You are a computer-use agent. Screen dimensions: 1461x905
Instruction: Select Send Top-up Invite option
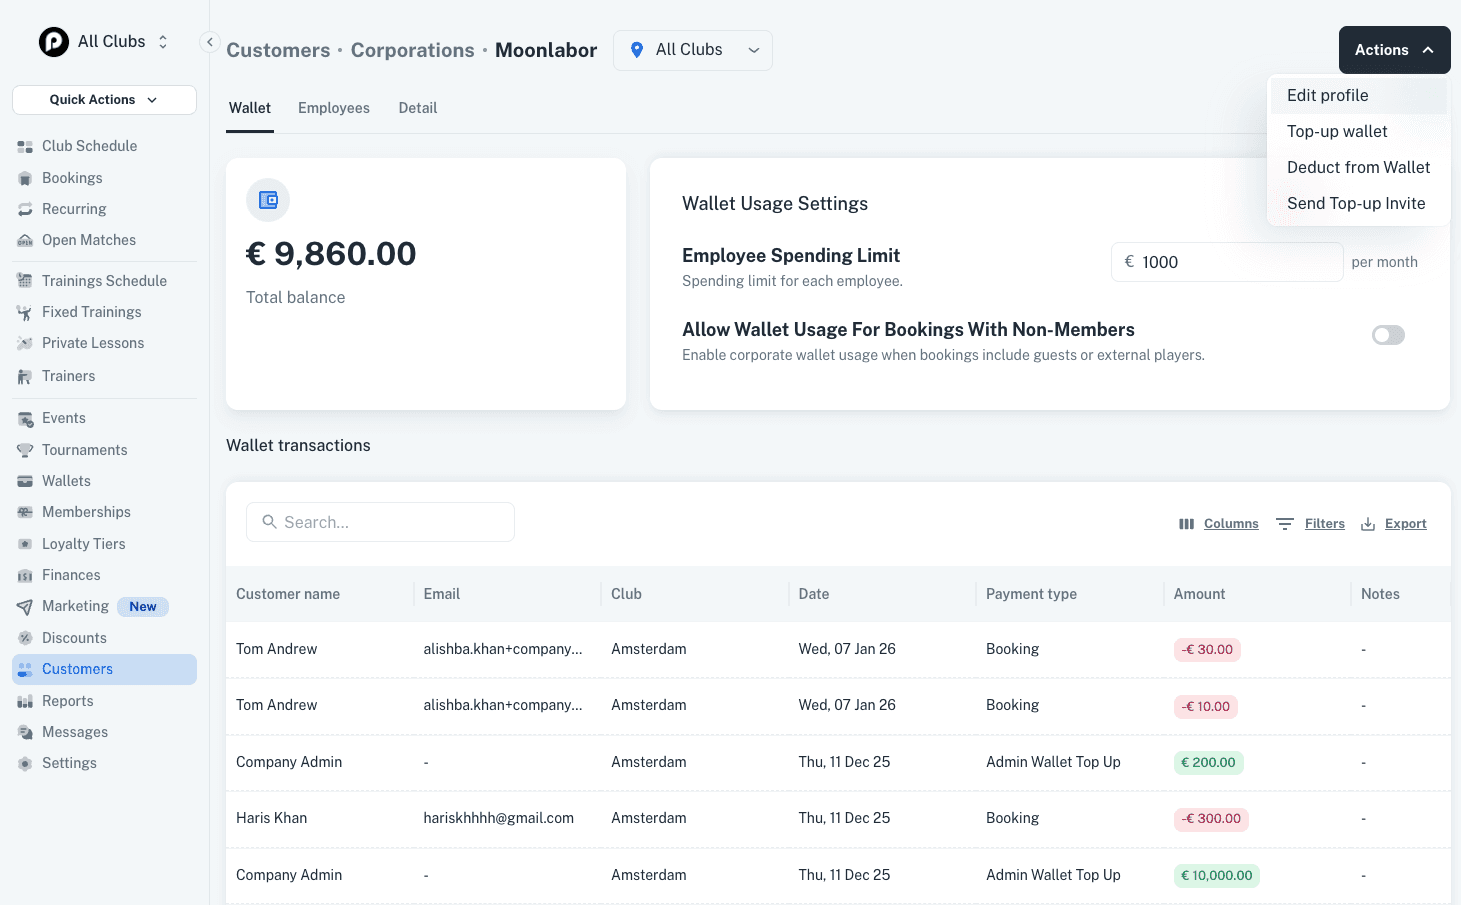pyautogui.click(x=1358, y=204)
